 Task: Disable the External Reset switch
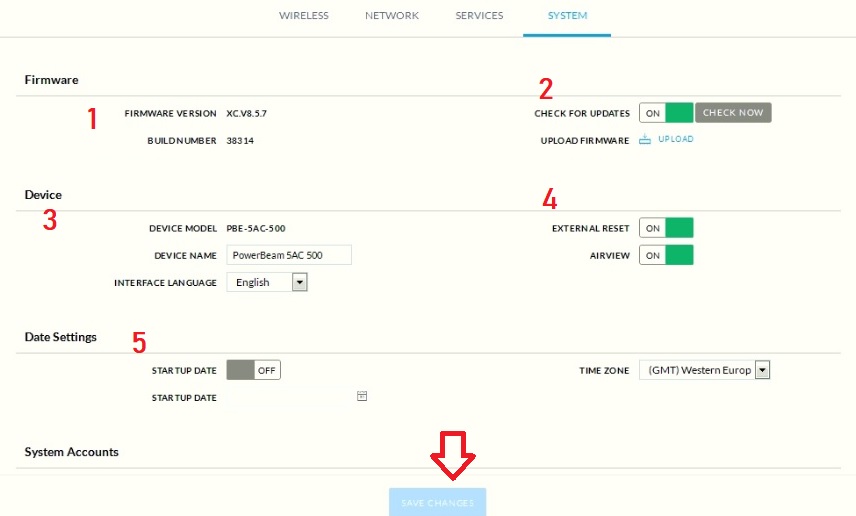pyautogui.click(x=666, y=228)
